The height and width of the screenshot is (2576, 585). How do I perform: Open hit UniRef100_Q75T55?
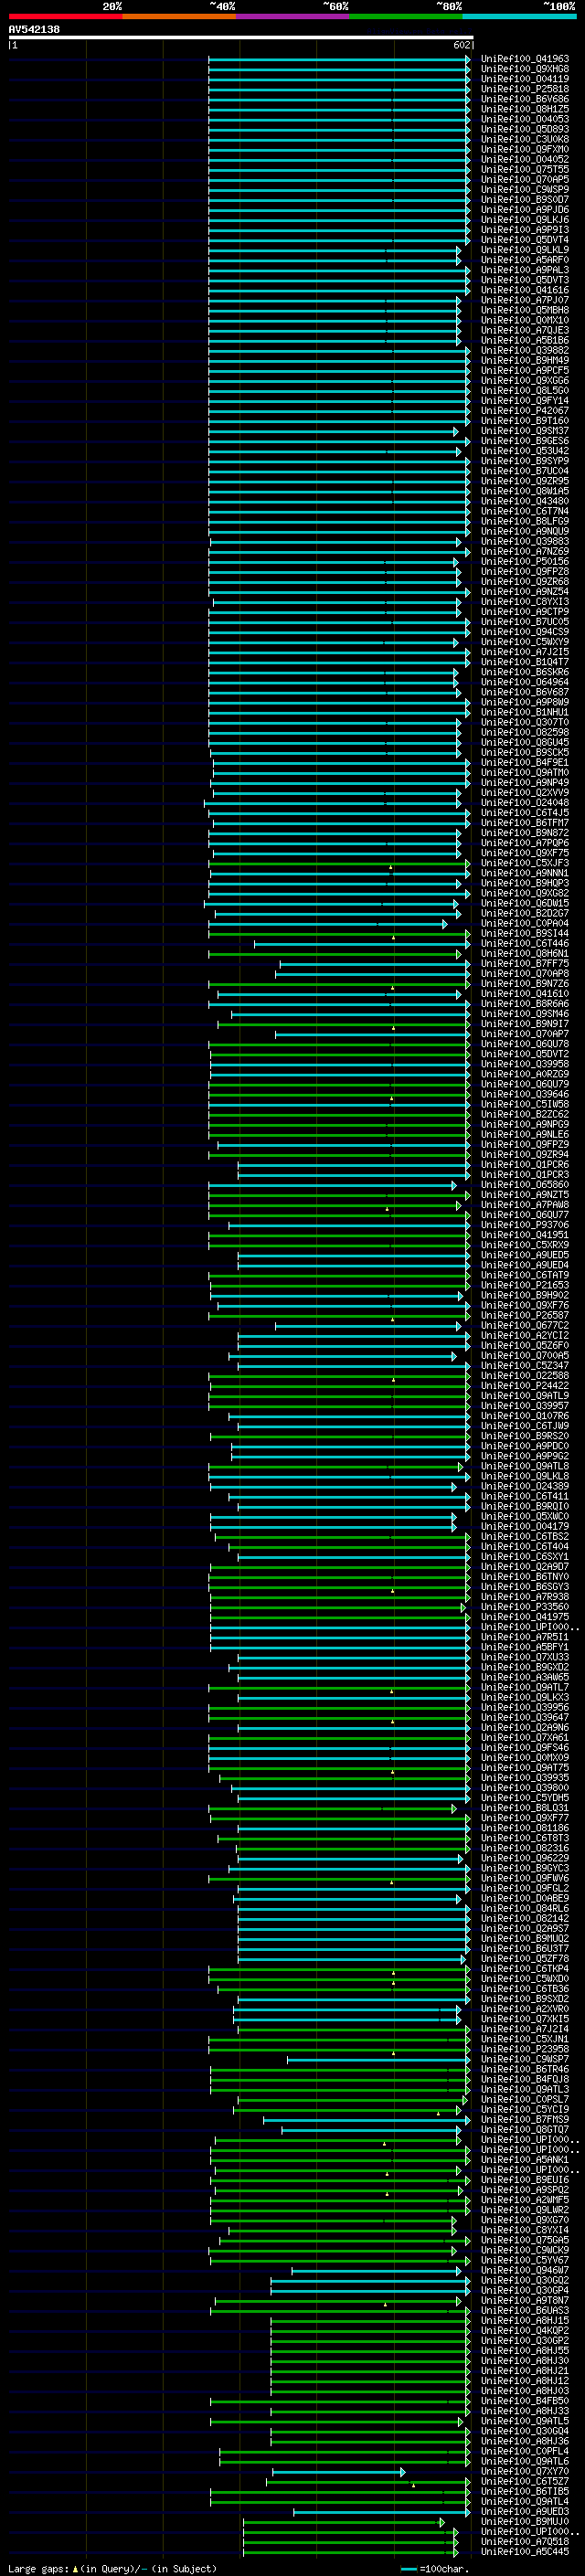(x=525, y=169)
